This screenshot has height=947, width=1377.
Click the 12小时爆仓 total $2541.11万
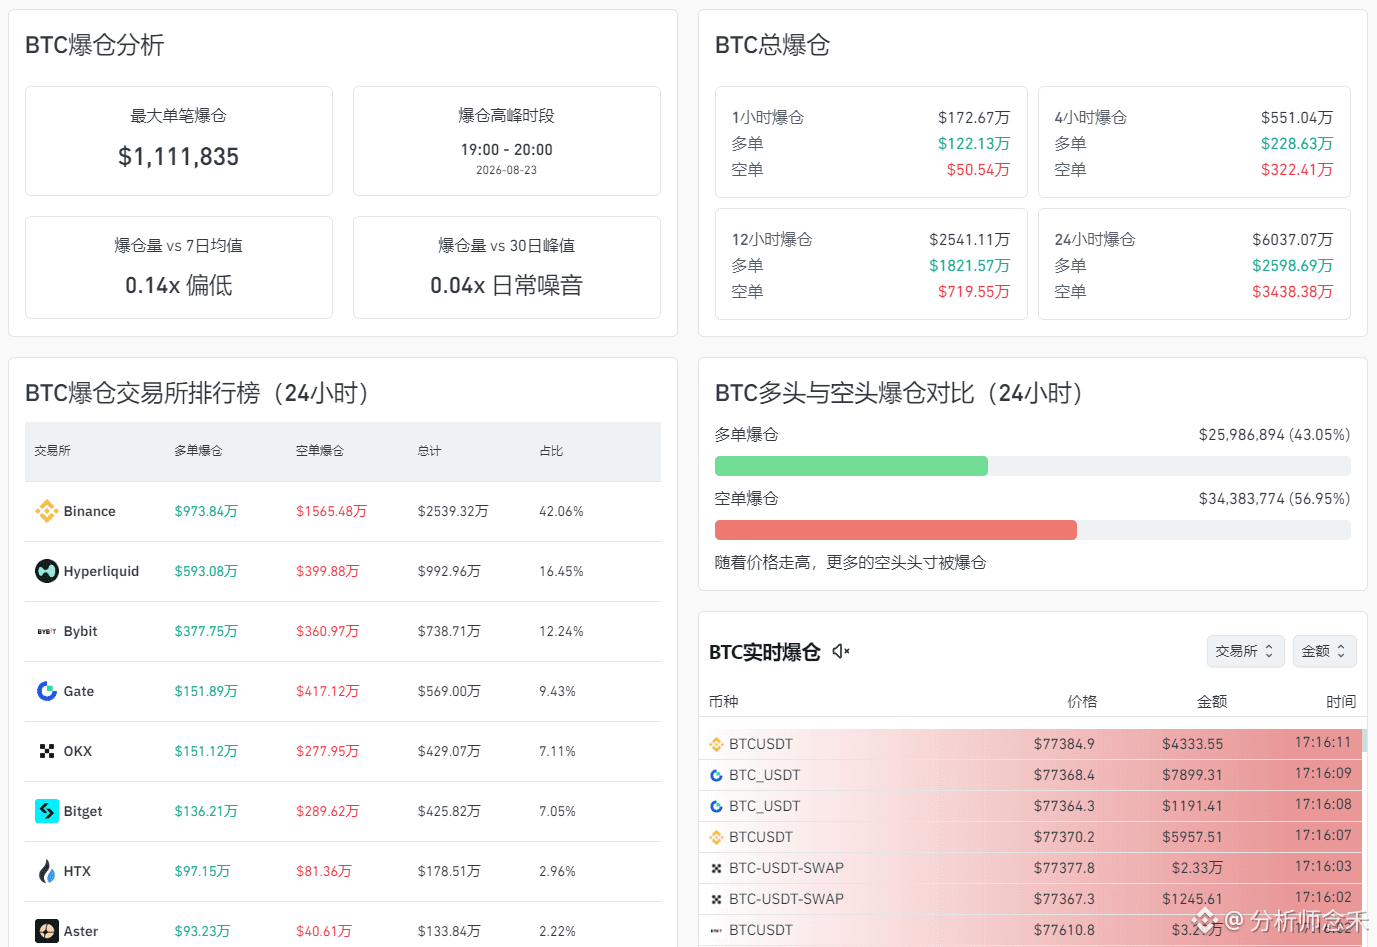(969, 240)
